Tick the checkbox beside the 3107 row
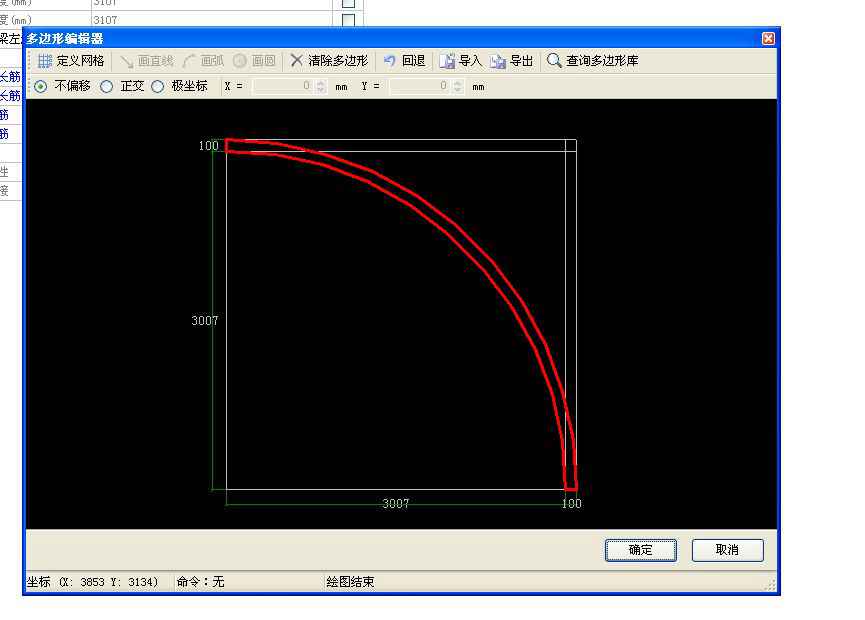The image size is (865, 620). [348, 20]
